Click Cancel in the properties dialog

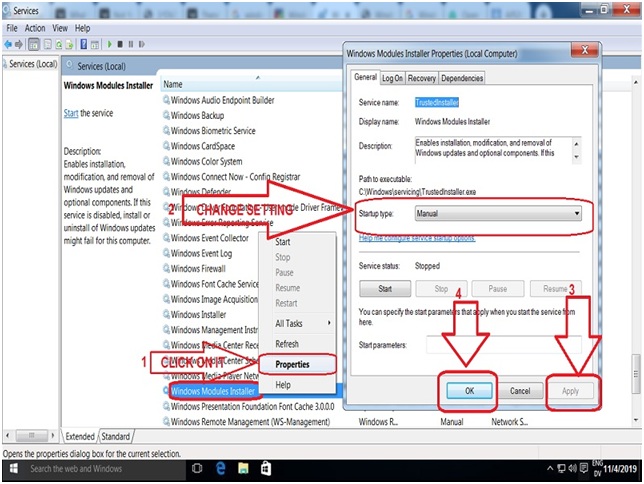point(520,391)
